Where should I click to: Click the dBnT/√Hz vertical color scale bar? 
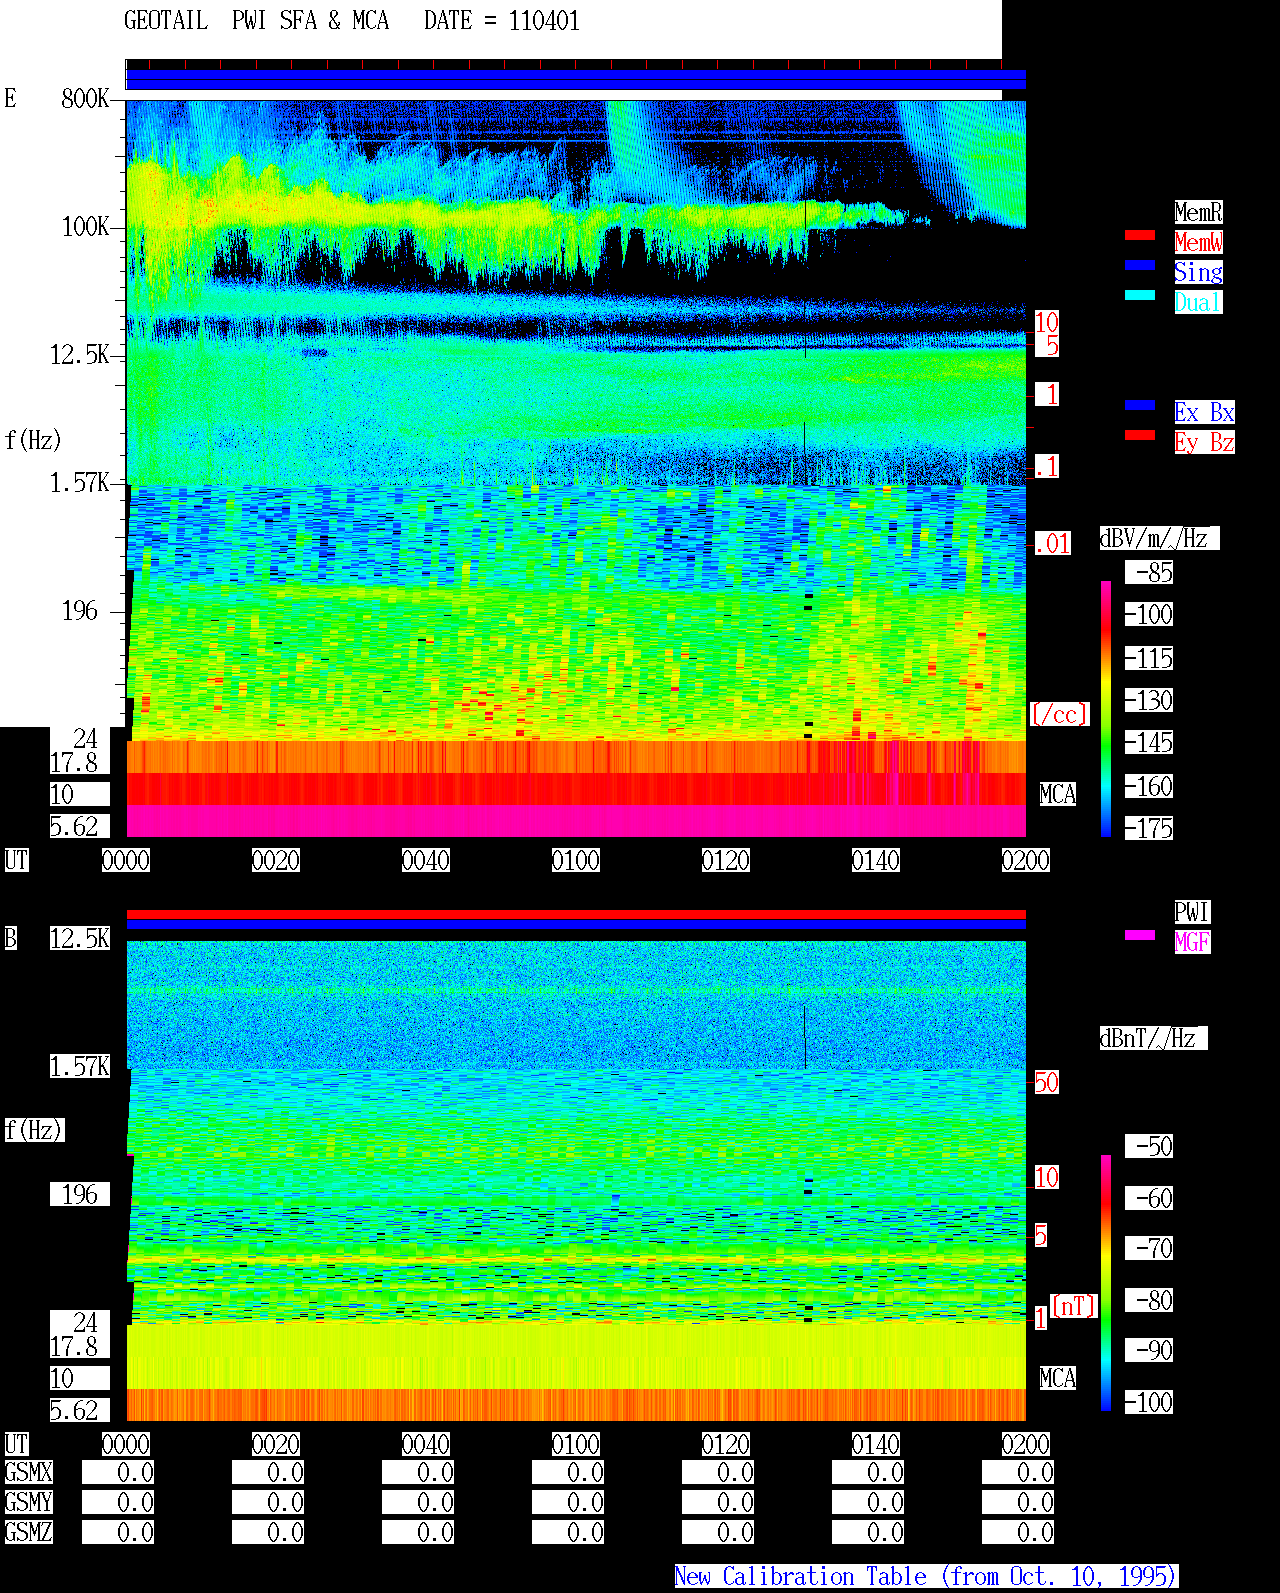pos(1106,1283)
